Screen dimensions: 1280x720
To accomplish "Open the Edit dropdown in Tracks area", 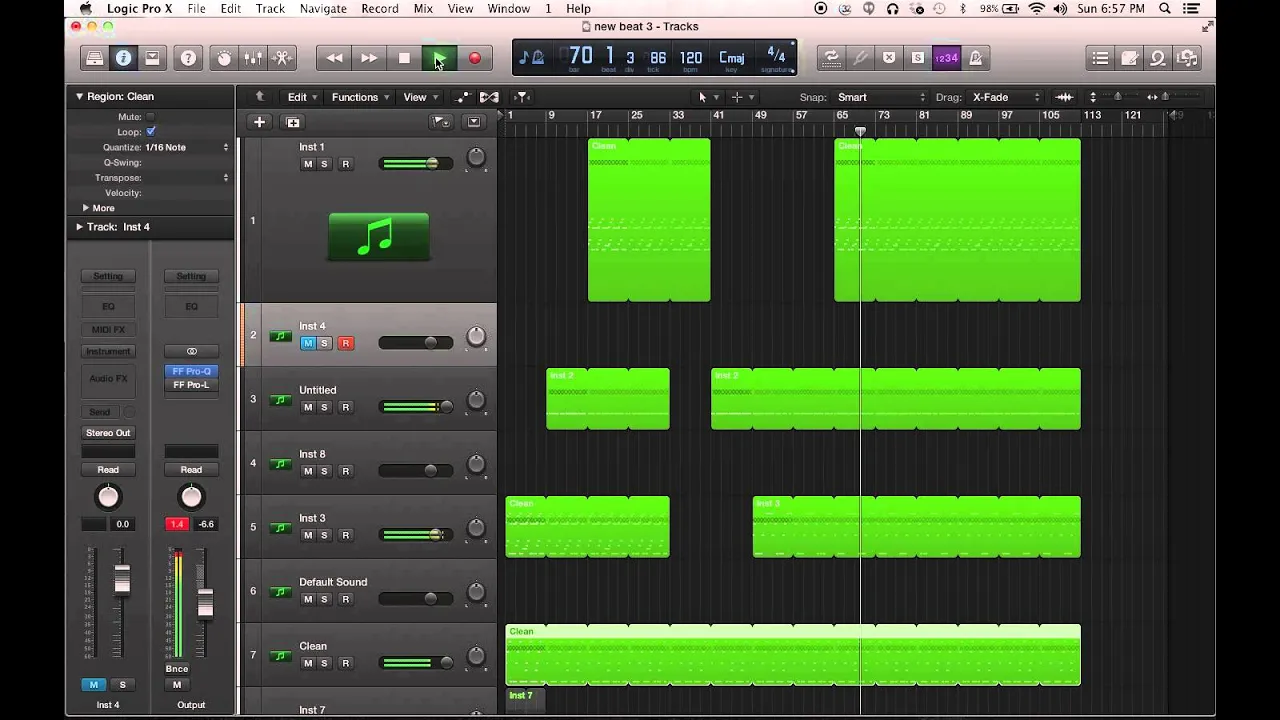I will click(302, 97).
